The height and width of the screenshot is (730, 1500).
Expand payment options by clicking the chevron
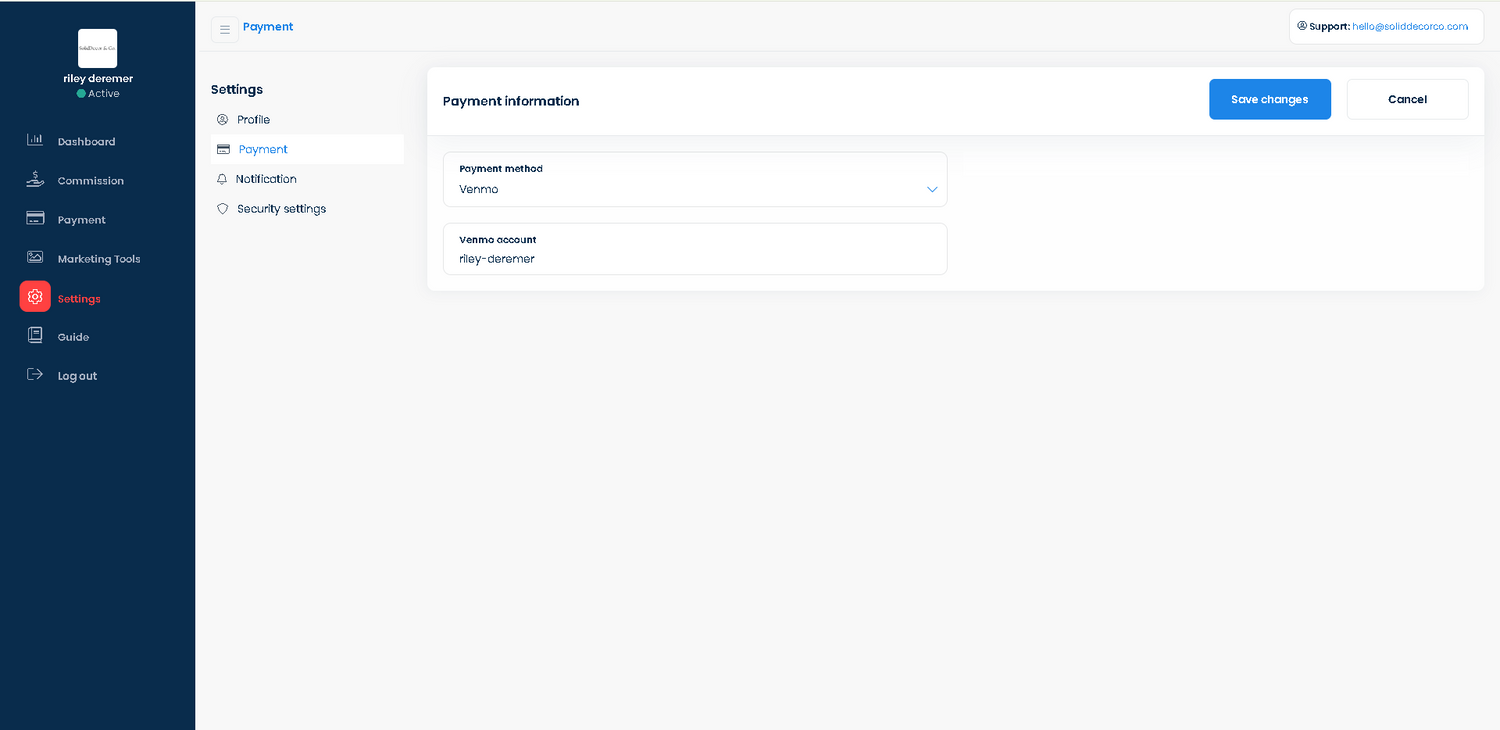931,189
